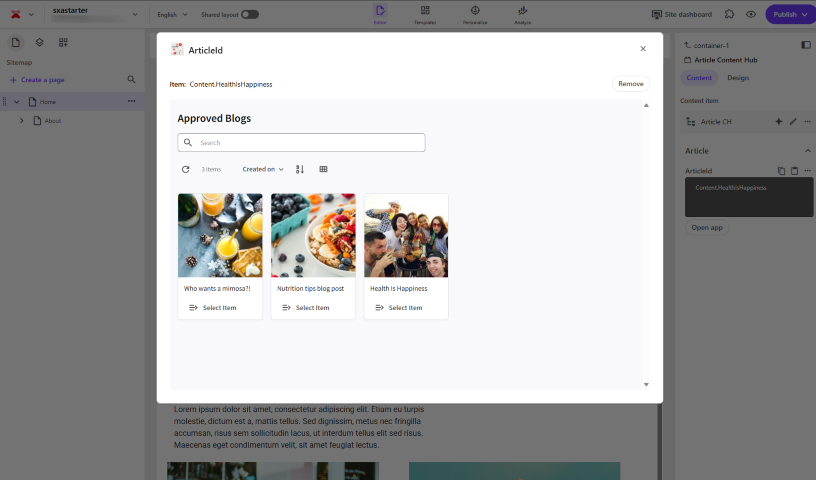Toggle the Shared layout switch
Screen dimensions: 816x480
click(249, 15)
